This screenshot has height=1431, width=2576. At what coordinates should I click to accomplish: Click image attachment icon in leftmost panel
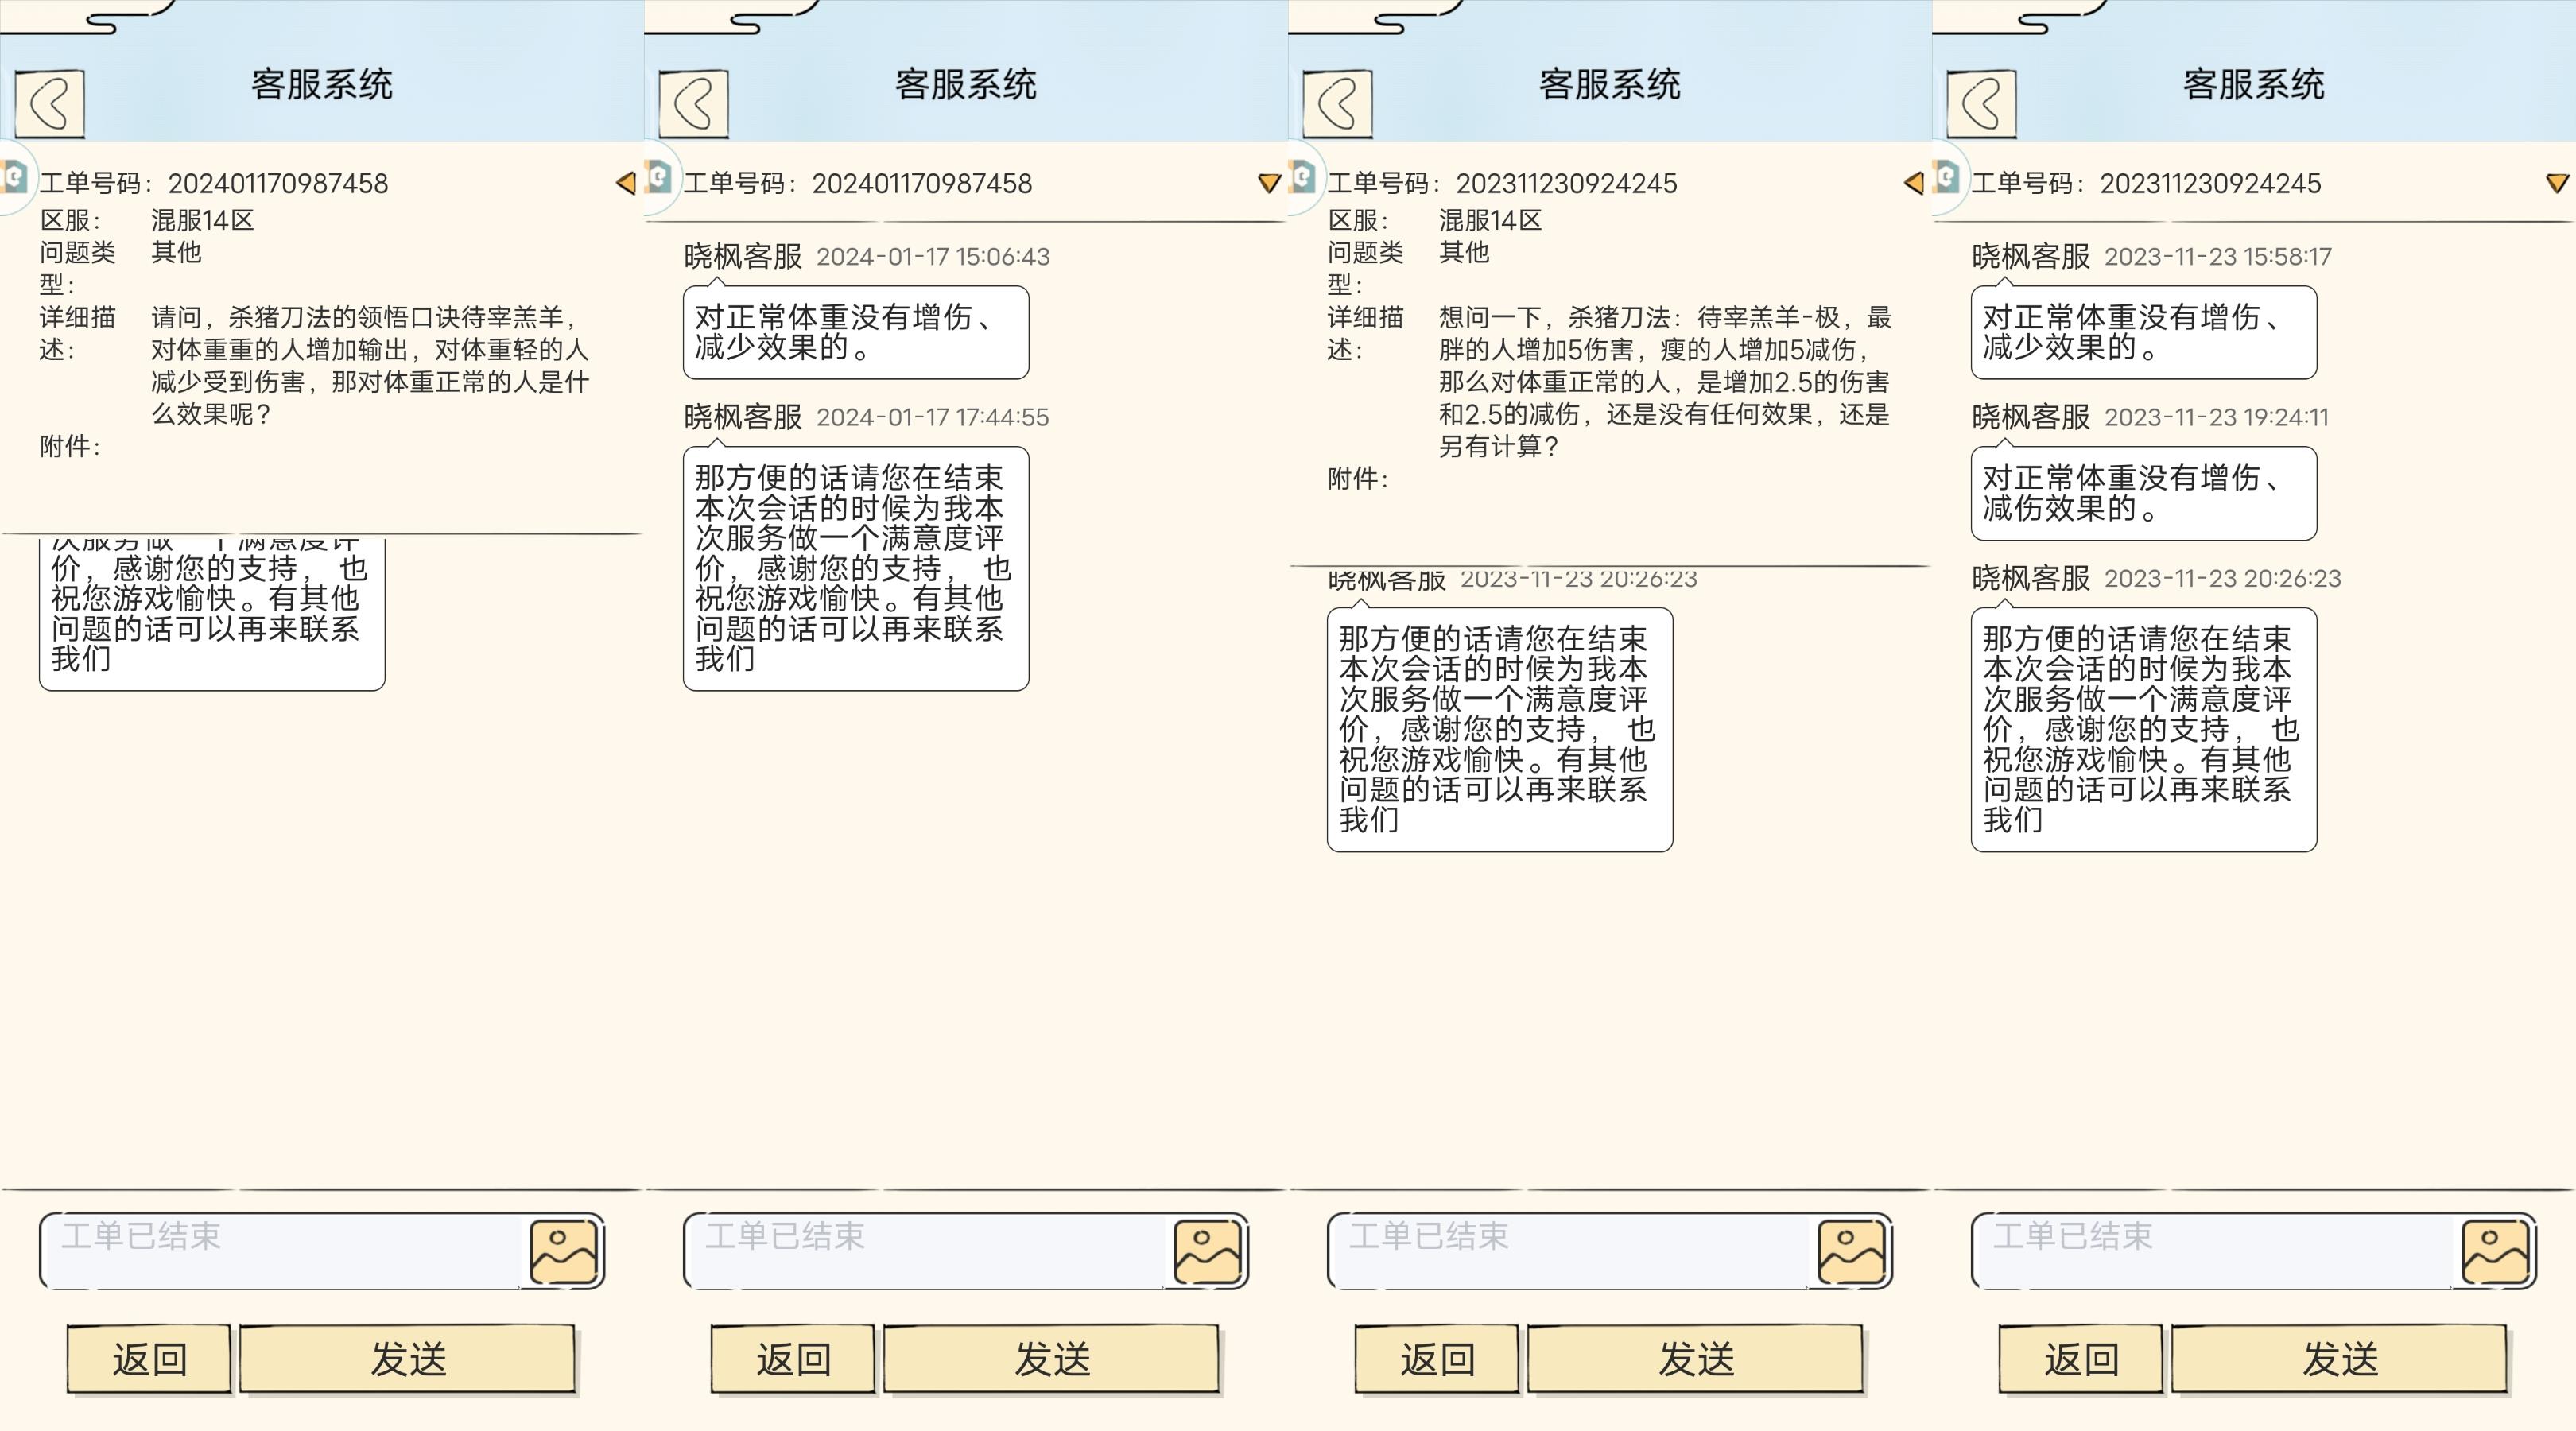pos(564,1251)
